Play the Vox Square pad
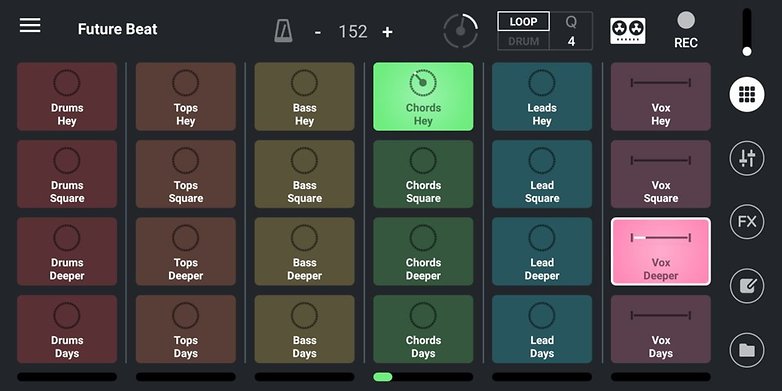Screen dimensions: 782x391 point(660,174)
